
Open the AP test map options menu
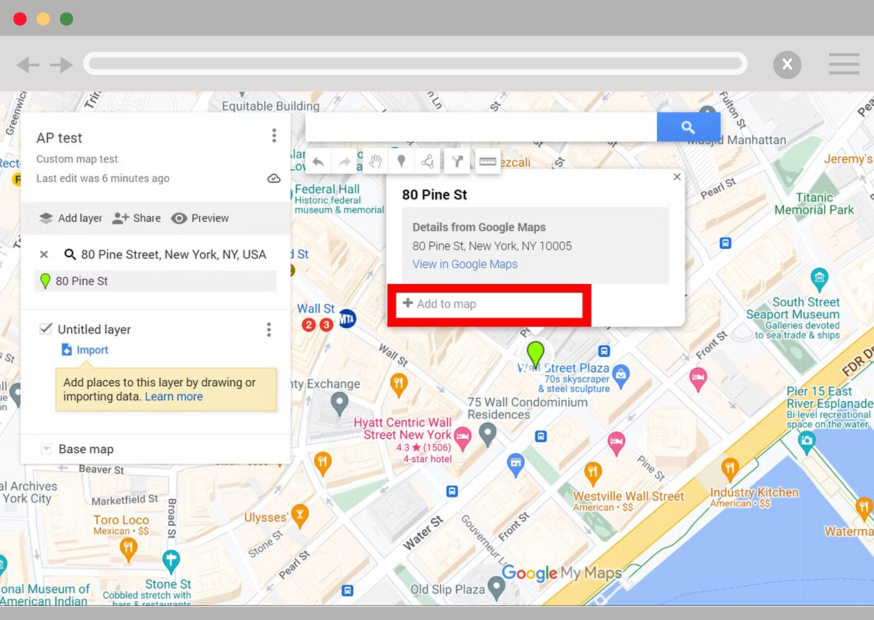coord(274,136)
